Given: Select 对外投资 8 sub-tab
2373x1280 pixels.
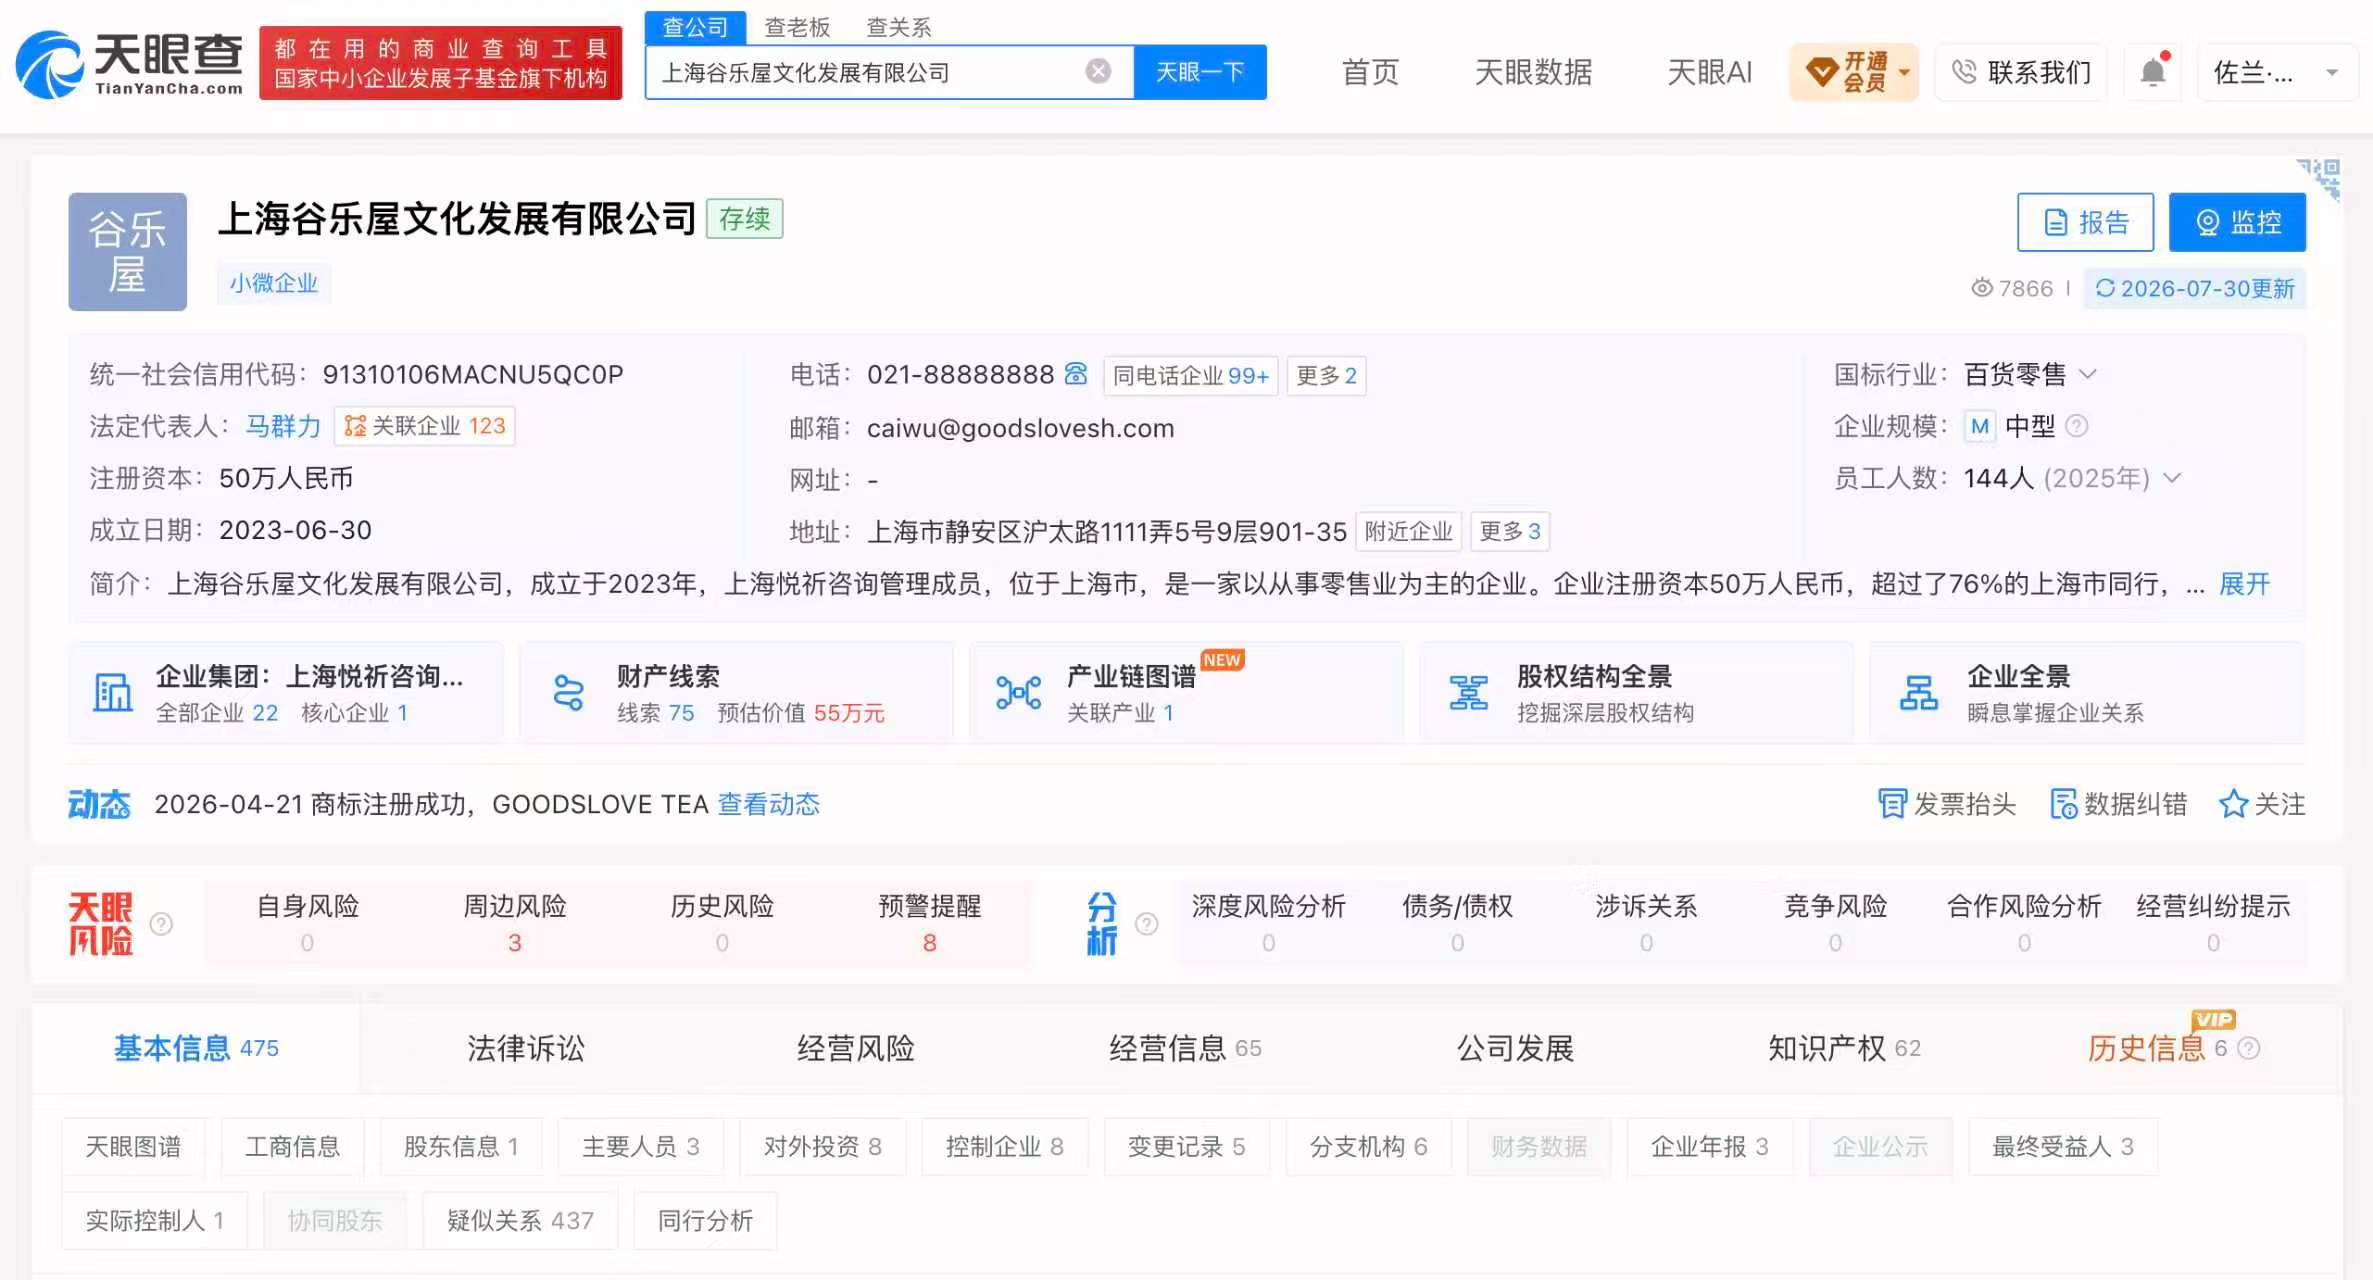Looking at the screenshot, I should click(x=822, y=1146).
